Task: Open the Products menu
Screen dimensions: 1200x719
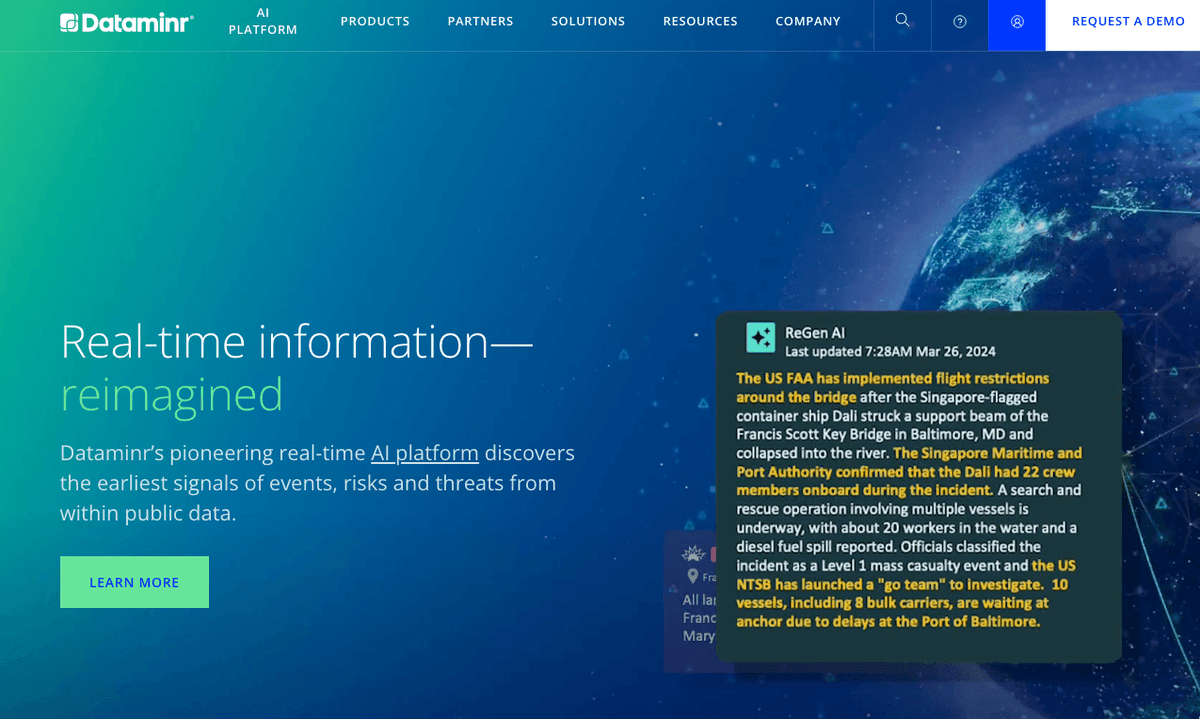Action: point(375,21)
